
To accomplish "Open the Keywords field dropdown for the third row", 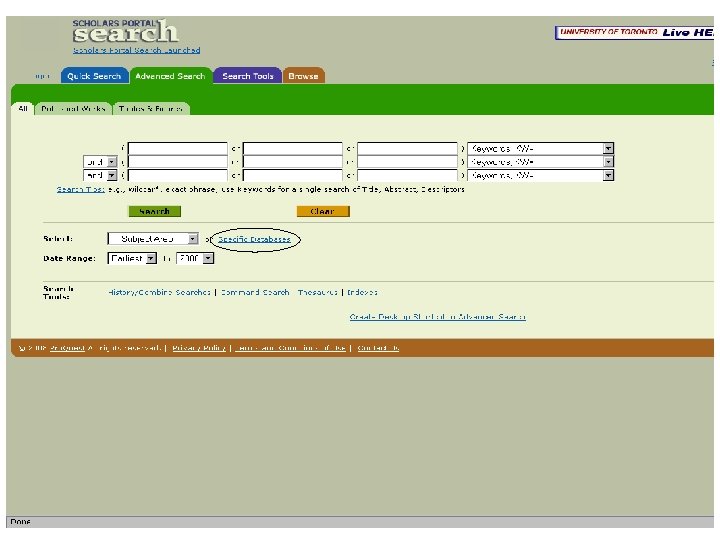I will click(x=540, y=175).
